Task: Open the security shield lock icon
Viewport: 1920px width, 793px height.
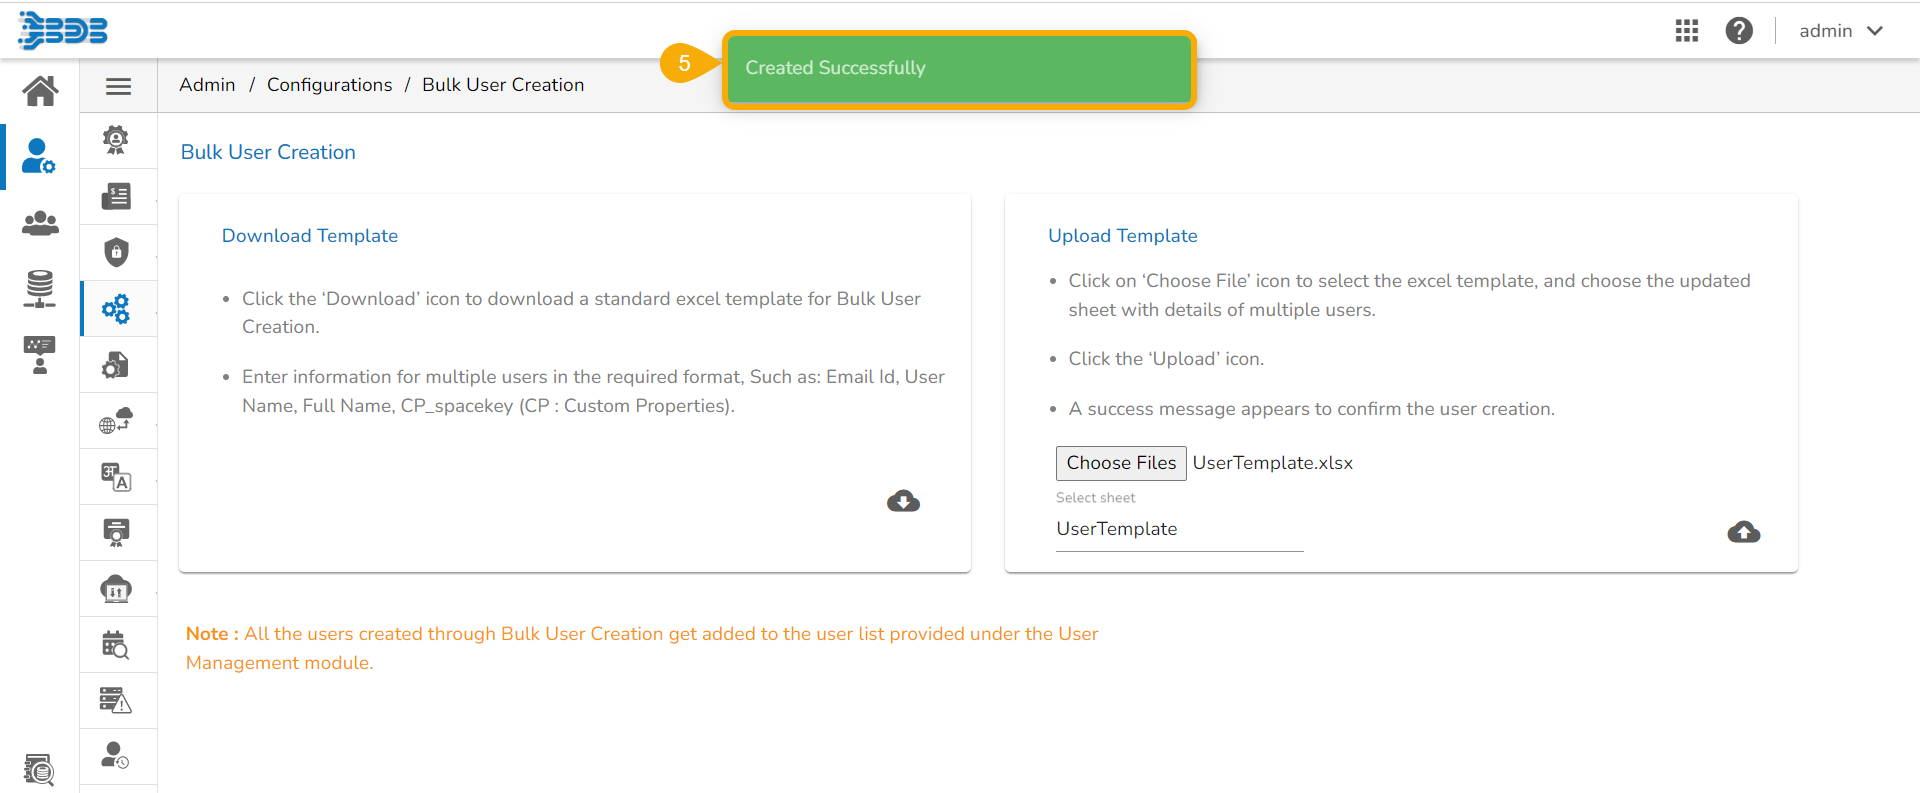Action: (x=117, y=252)
